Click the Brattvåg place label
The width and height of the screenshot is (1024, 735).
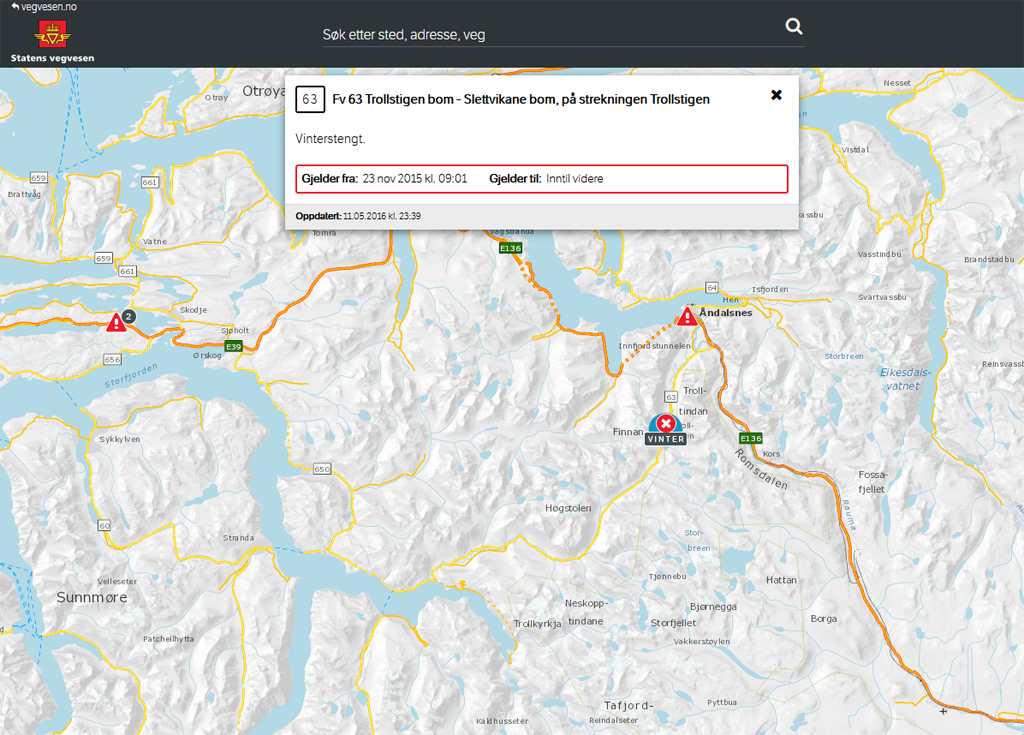[24, 194]
